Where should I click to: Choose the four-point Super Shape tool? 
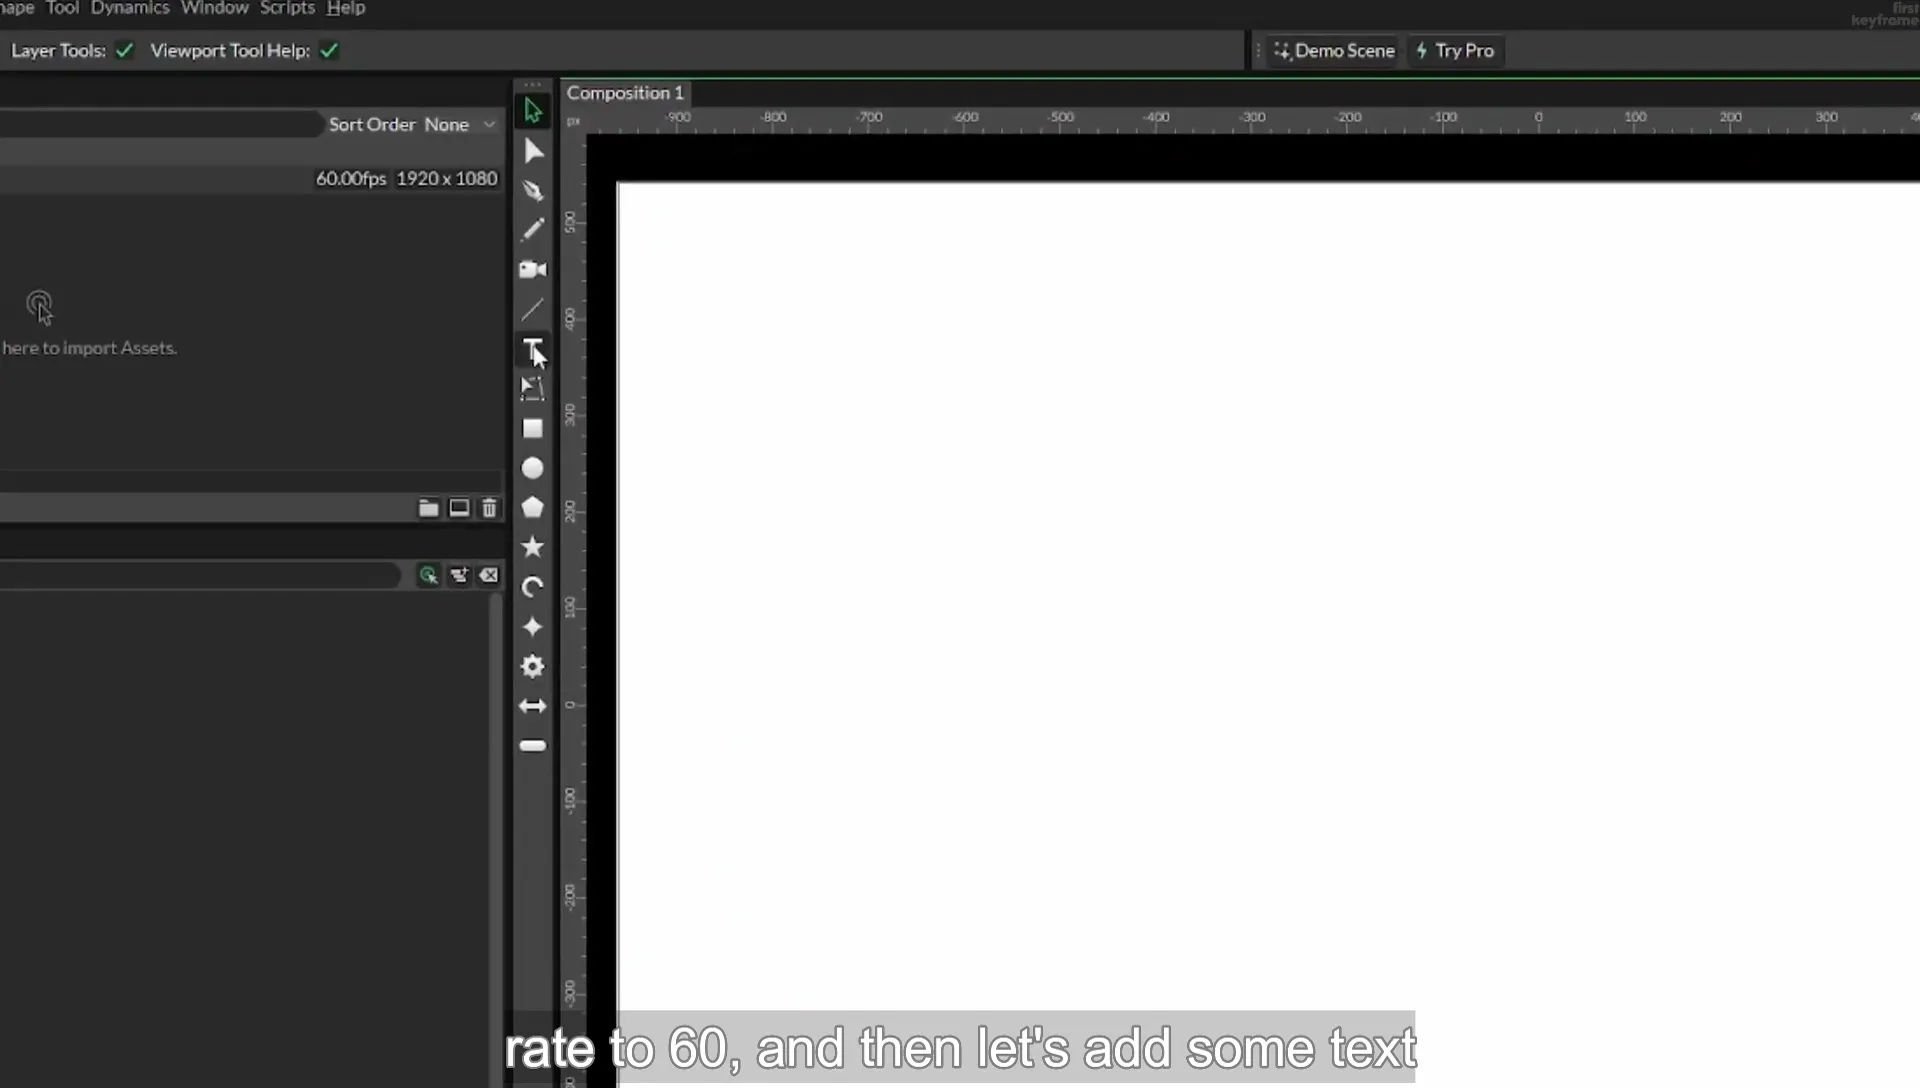pos(533,627)
